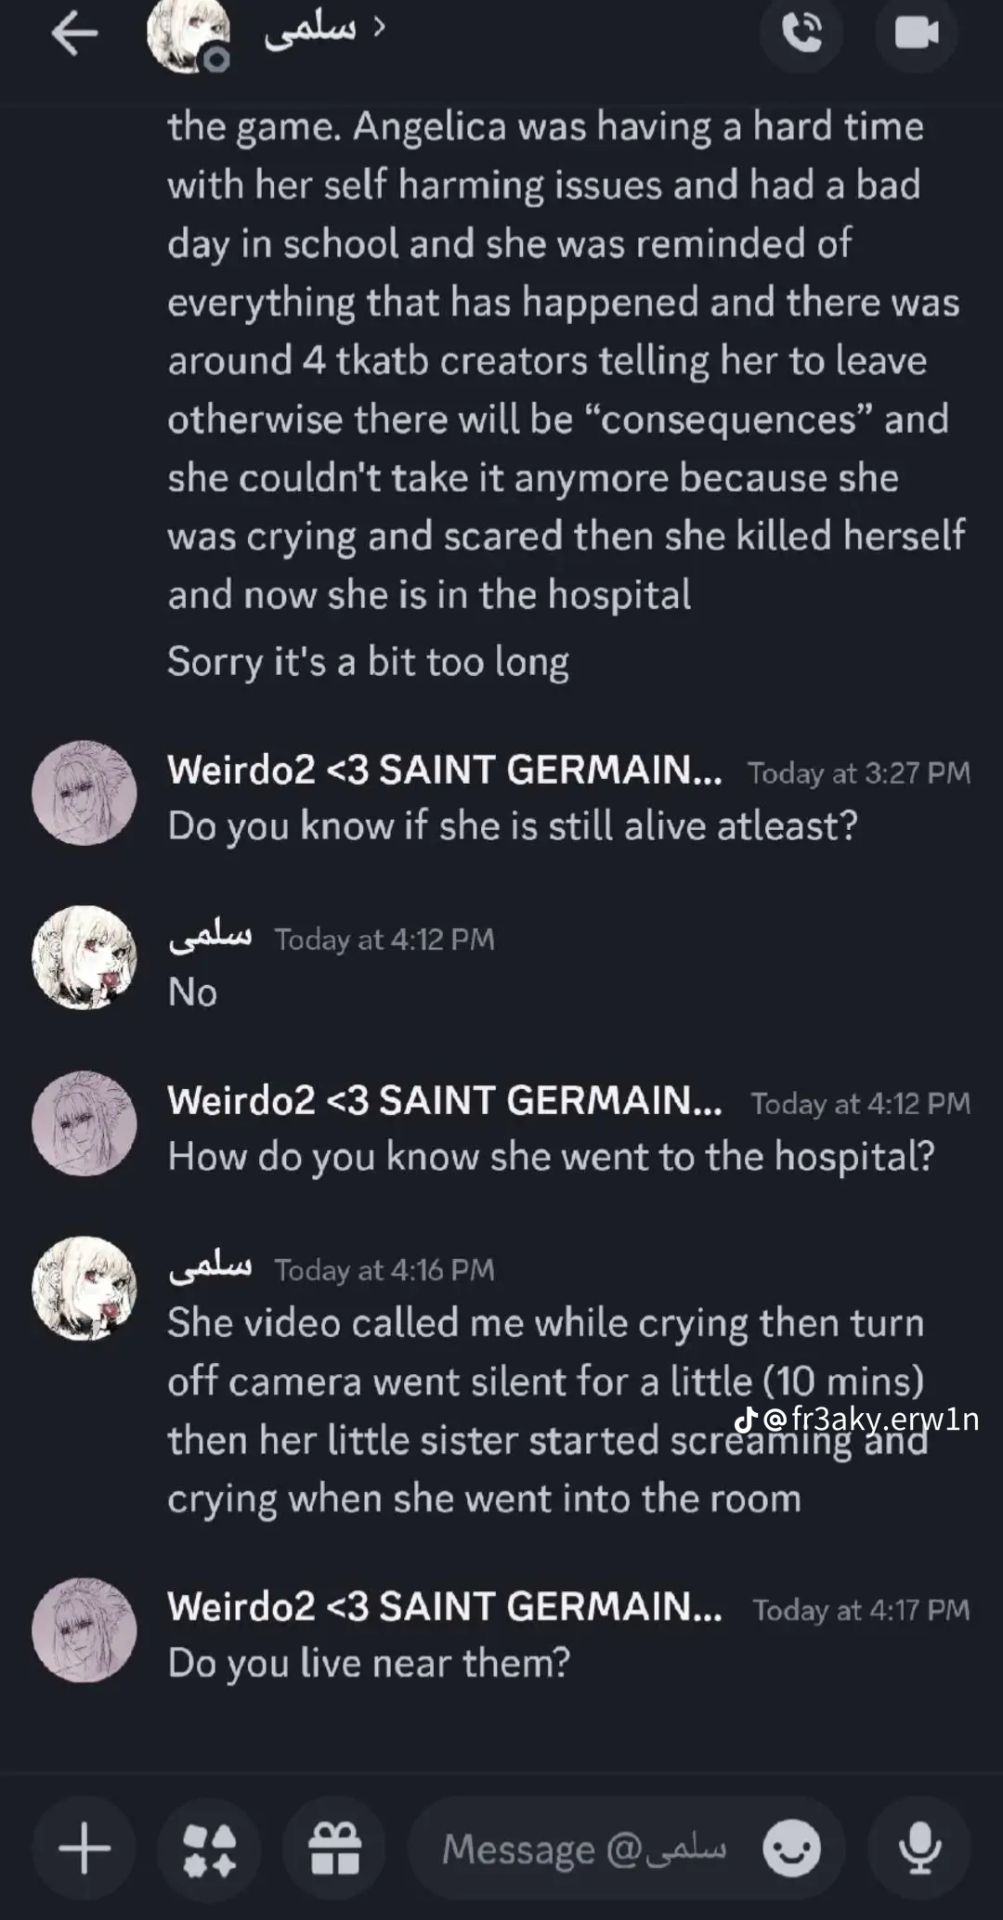1003x1920 pixels.
Task: Tap the header profile avatar
Action: pyautogui.click(x=188, y=36)
